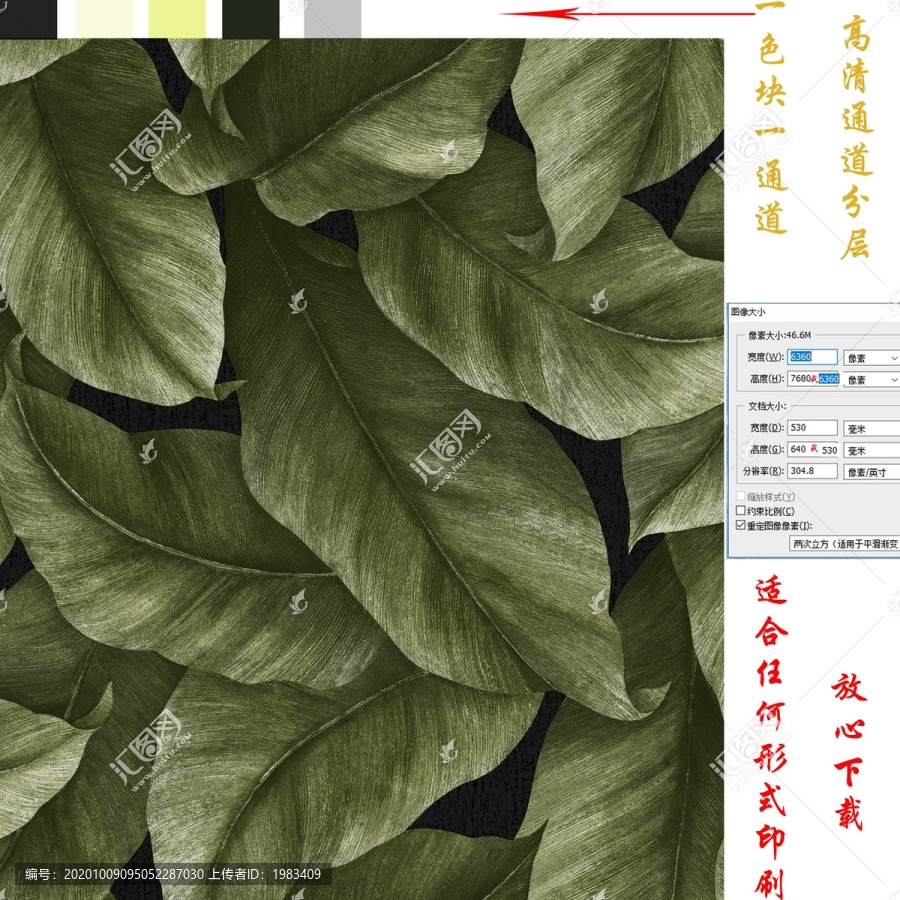Open the document height unit dropdown 毫米
The image size is (900, 900).
click(871, 451)
